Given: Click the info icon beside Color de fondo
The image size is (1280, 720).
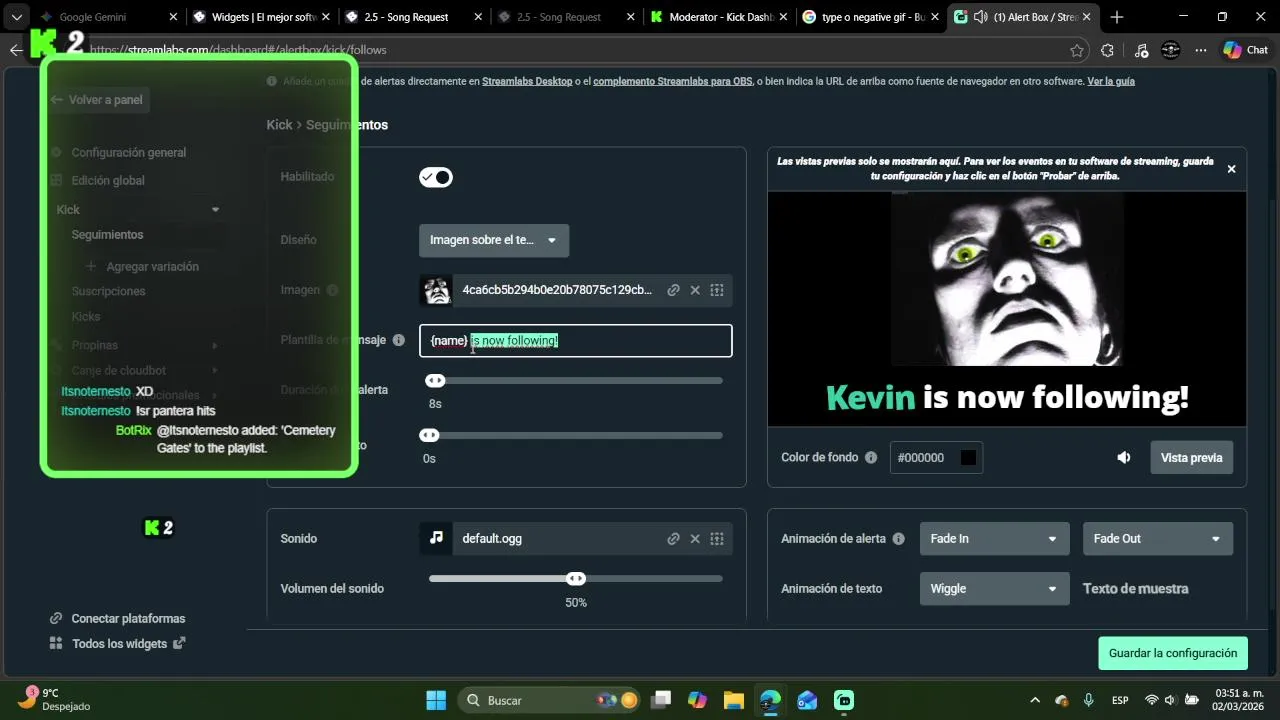Looking at the screenshot, I should [x=871, y=457].
